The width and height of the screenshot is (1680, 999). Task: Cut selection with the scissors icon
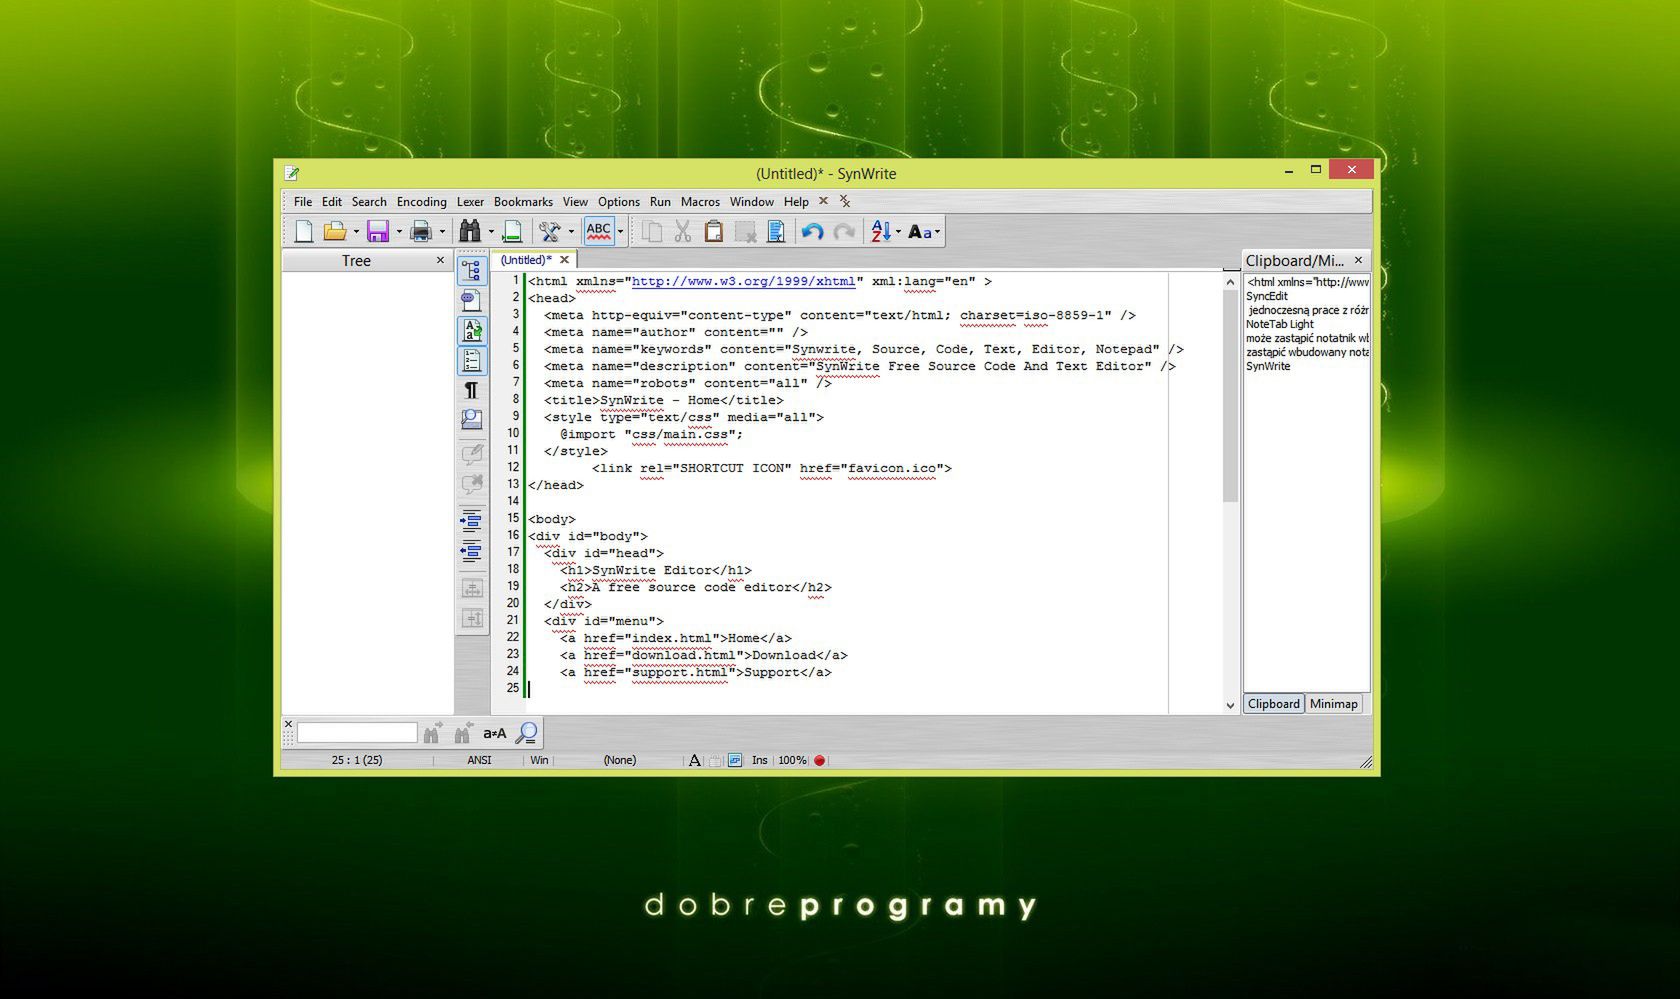[x=683, y=232]
